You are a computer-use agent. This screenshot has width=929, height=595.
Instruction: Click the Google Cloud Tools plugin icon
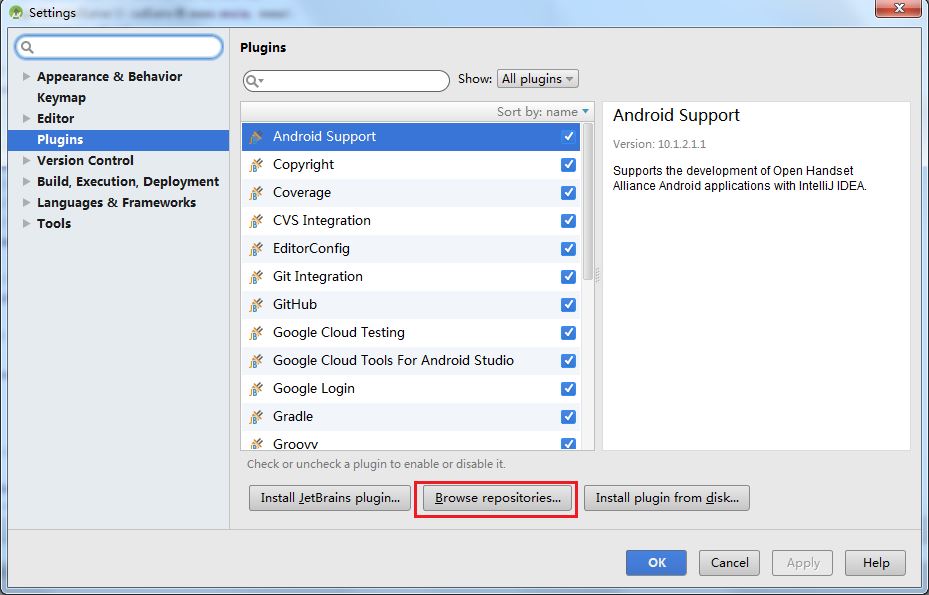[x=256, y=360]
